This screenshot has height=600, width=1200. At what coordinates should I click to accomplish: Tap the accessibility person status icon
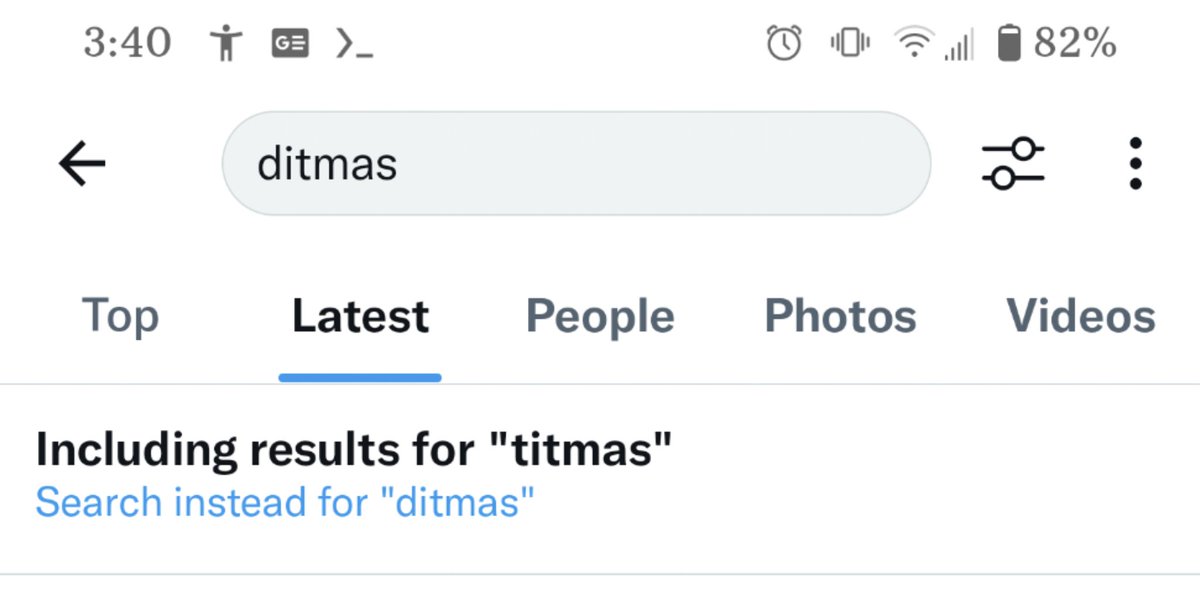pos(227,43)
